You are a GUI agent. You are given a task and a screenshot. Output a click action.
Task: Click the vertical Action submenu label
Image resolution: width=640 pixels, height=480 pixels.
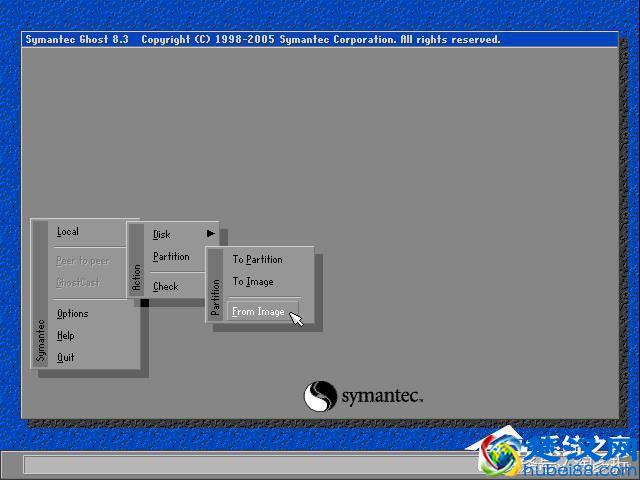(x=137, y=277)
